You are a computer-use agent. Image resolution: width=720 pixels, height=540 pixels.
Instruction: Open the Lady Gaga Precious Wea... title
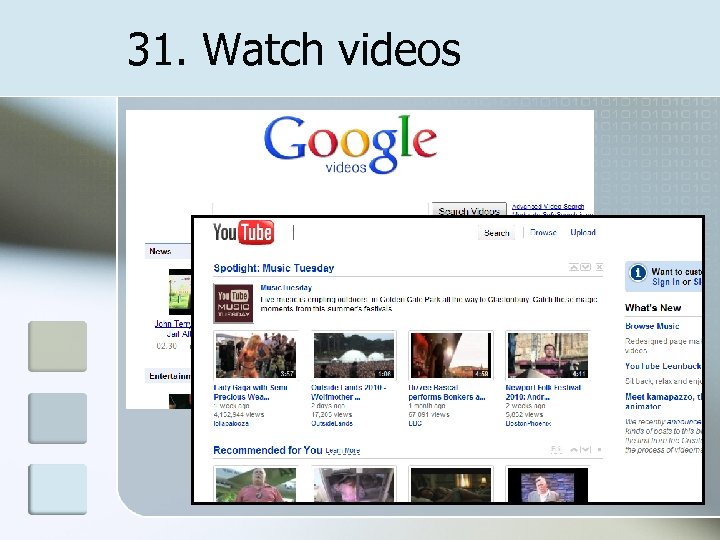[x=251, y=392]
